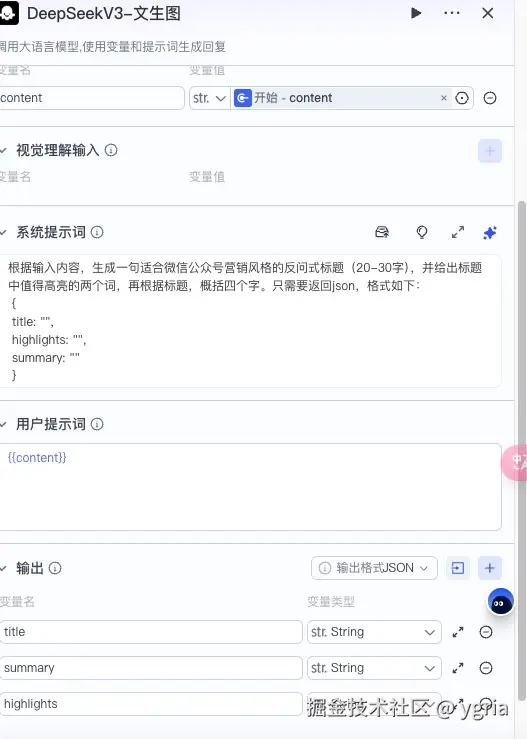Expand description for the title output
Viewport: 527px width, 739px height.
(458, 632)
